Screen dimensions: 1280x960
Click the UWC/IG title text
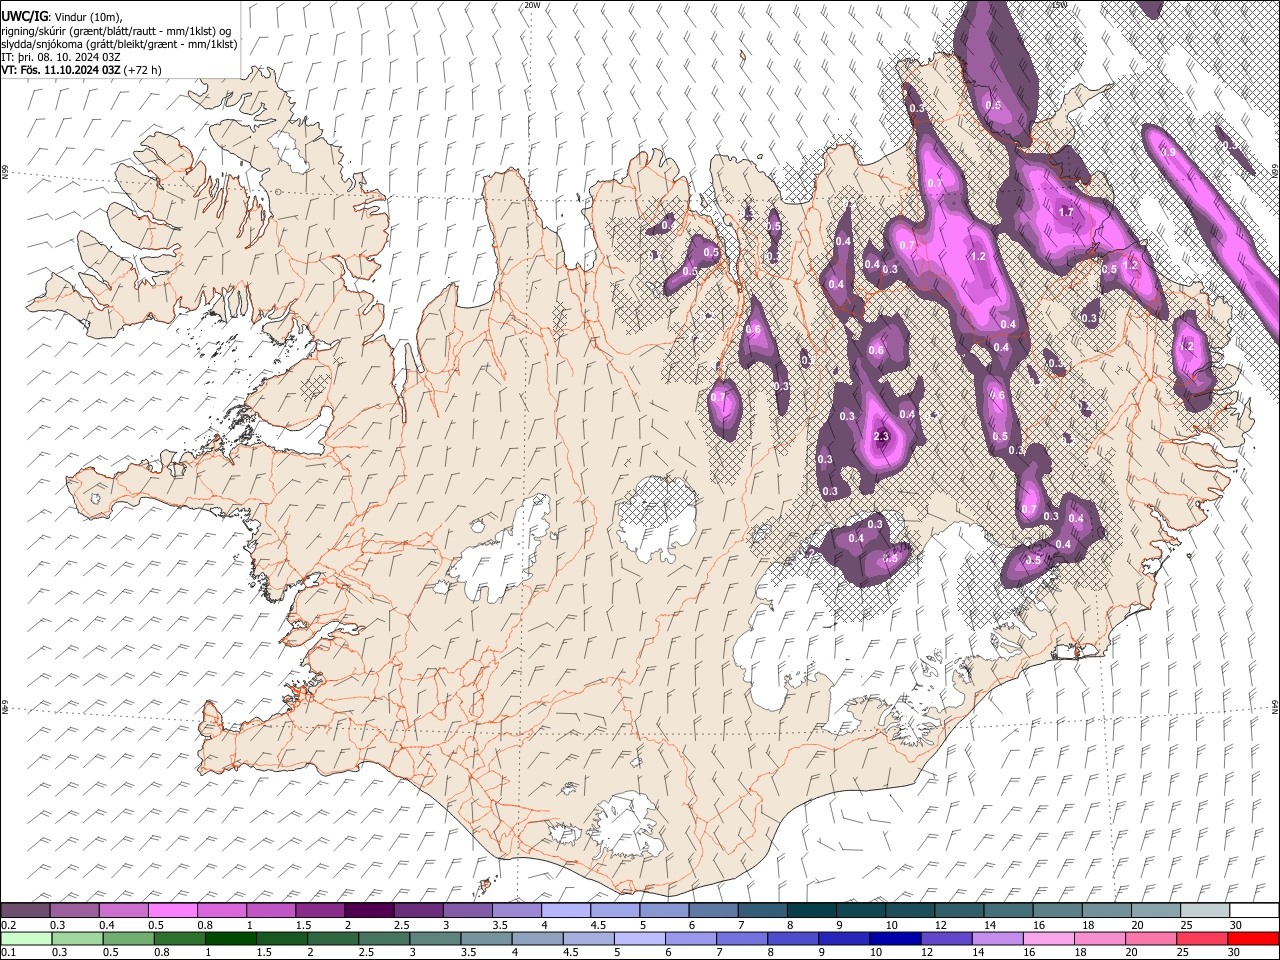click(23, 16)
